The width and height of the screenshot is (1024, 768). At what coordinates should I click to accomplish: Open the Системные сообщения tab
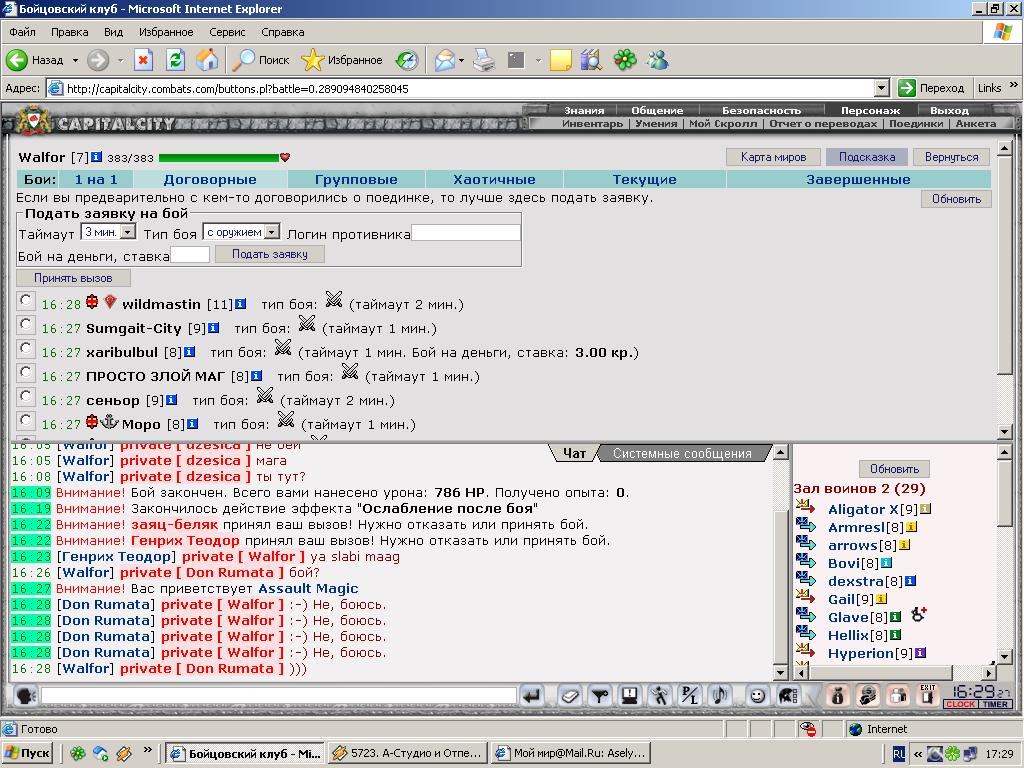(x=682, y=453)
